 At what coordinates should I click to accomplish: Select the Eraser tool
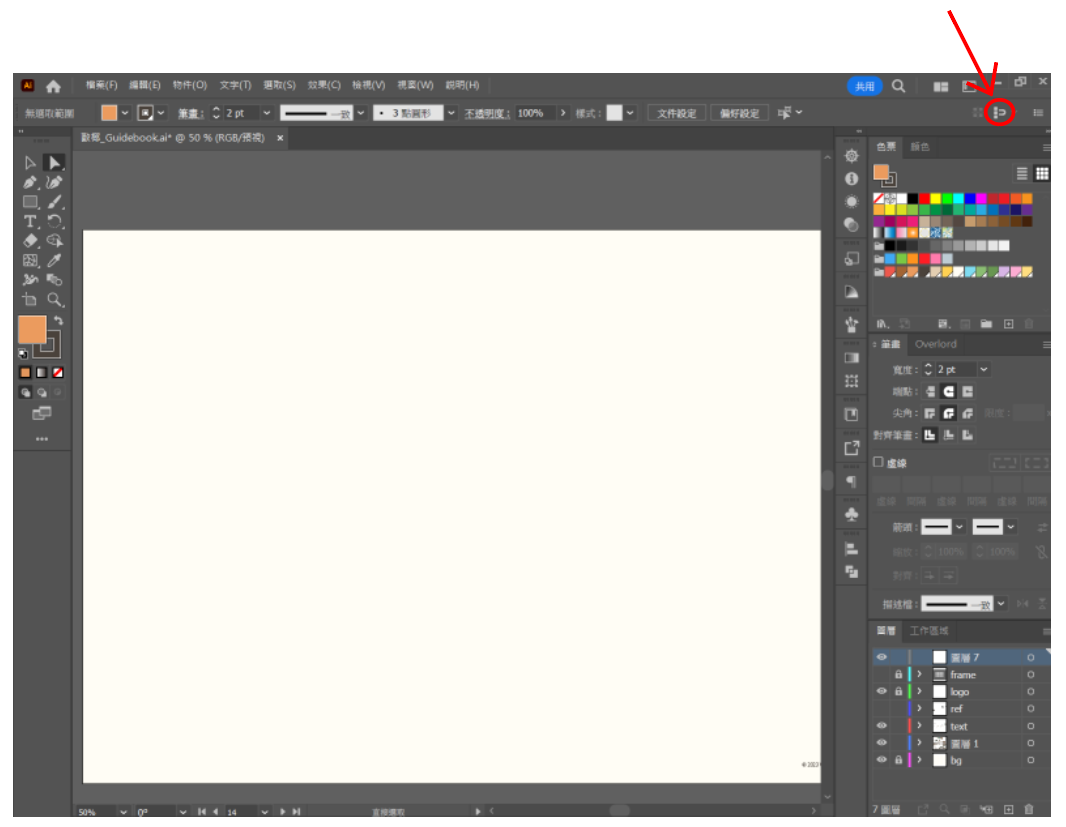click(30, 241)
